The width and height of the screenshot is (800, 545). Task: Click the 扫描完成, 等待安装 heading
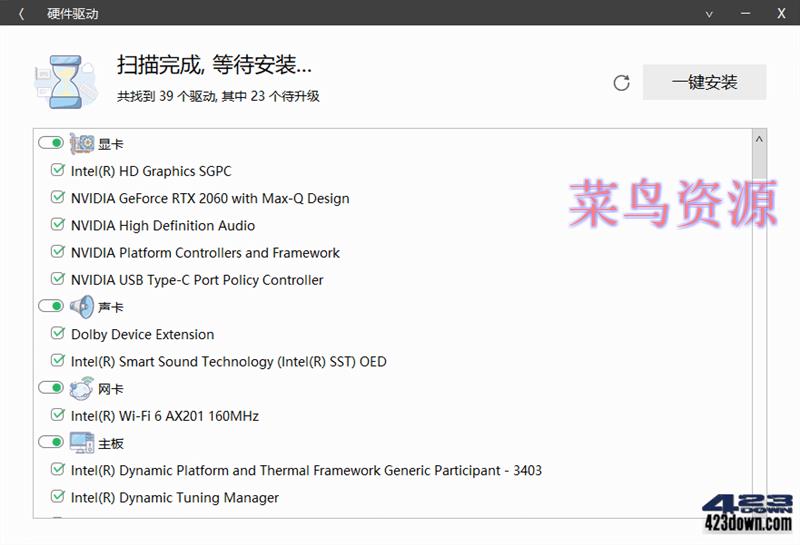tap(214, 65)
